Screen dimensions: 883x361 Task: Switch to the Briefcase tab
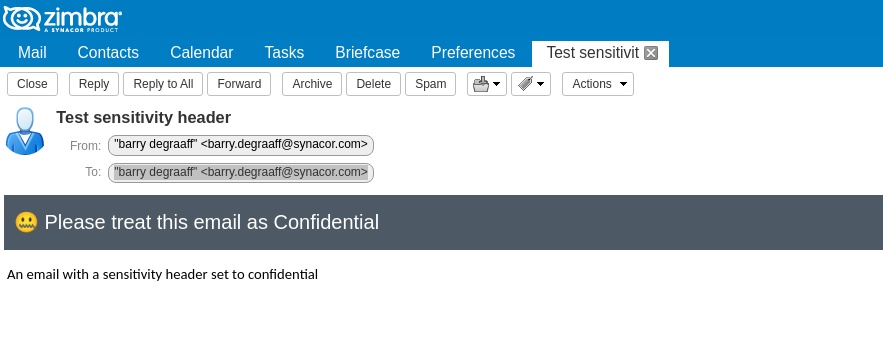[x=368, y=52]
